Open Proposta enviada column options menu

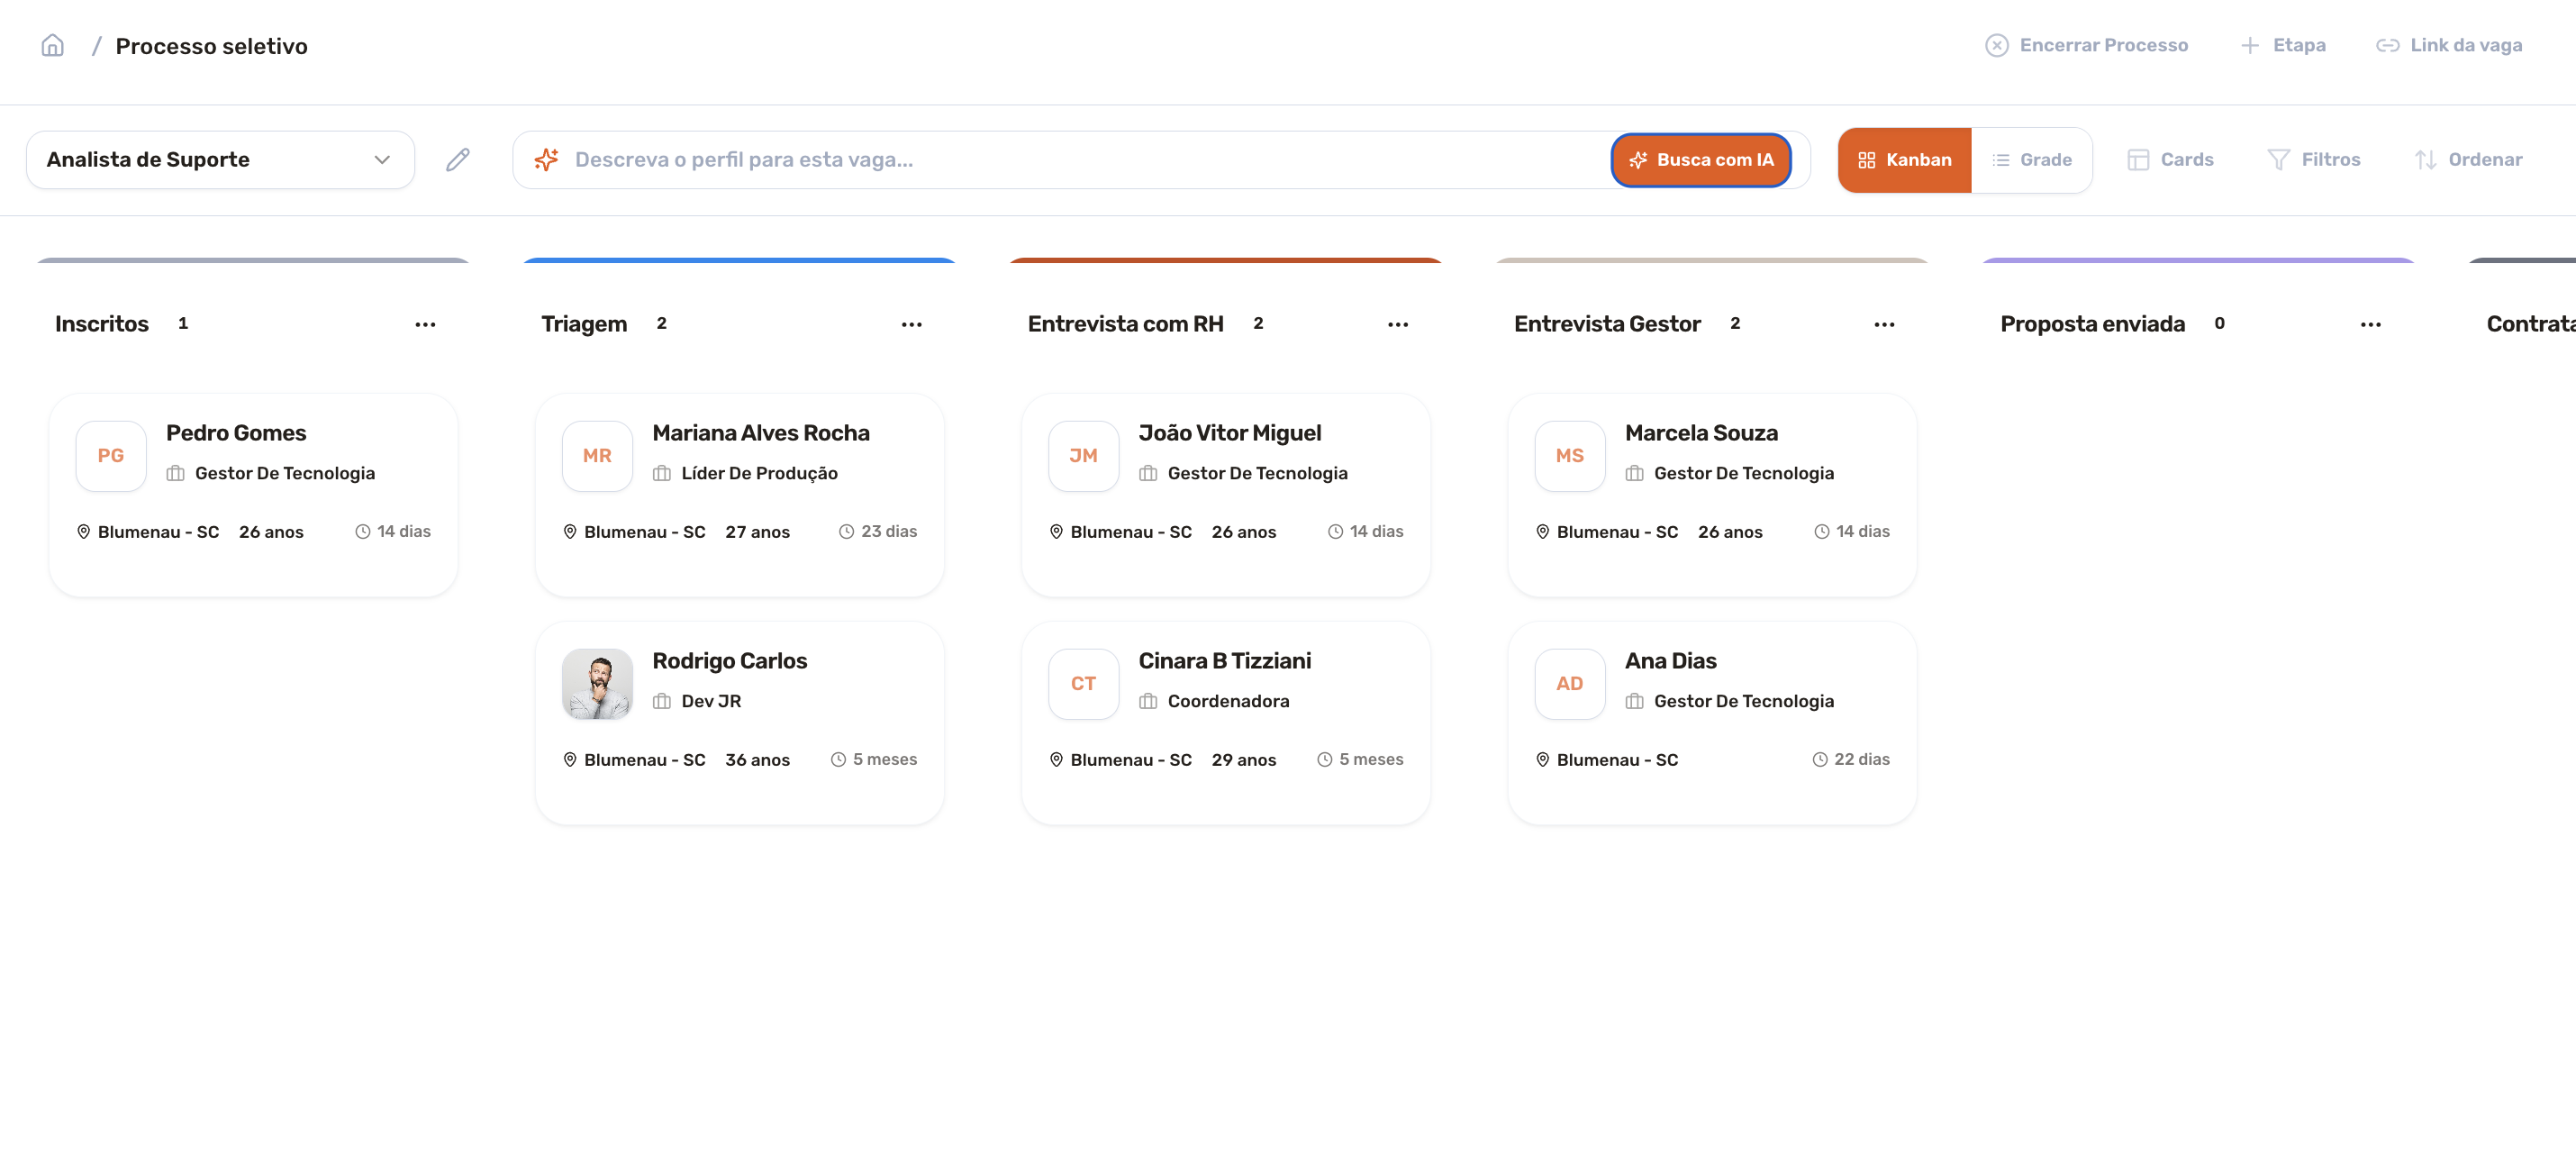(2370, 324)
